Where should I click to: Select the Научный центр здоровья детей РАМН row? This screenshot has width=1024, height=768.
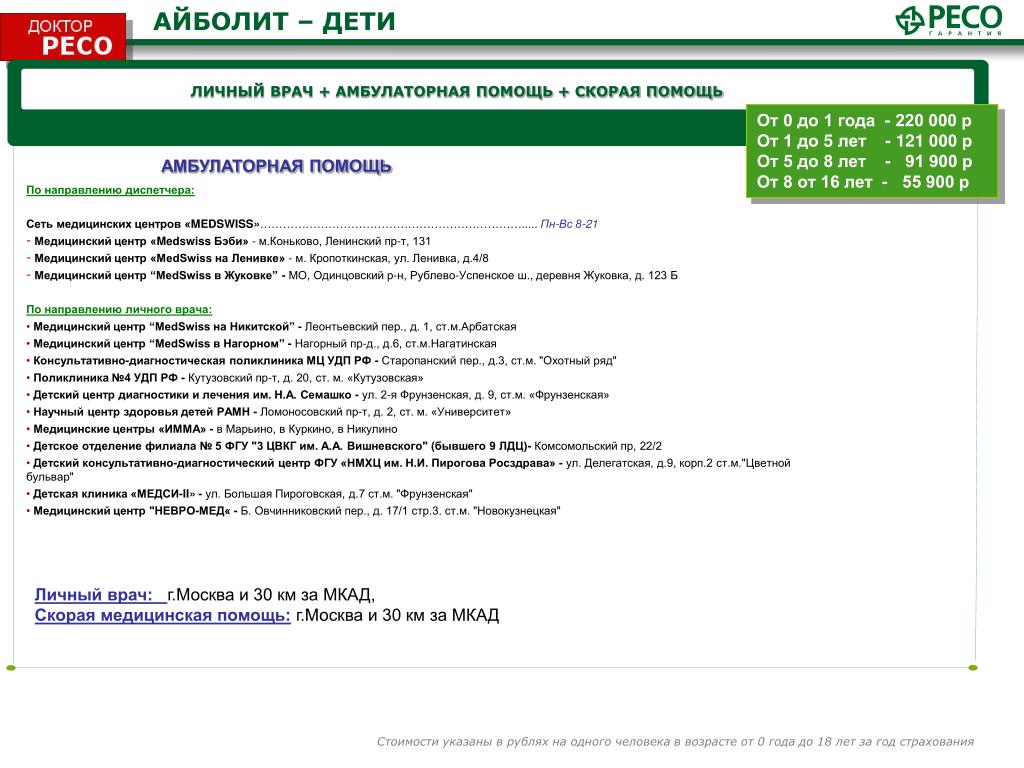tap(268, 412)
